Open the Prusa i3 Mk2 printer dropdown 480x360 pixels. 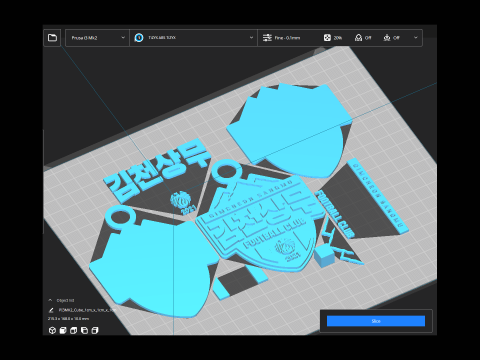click(x=97, y=38)
